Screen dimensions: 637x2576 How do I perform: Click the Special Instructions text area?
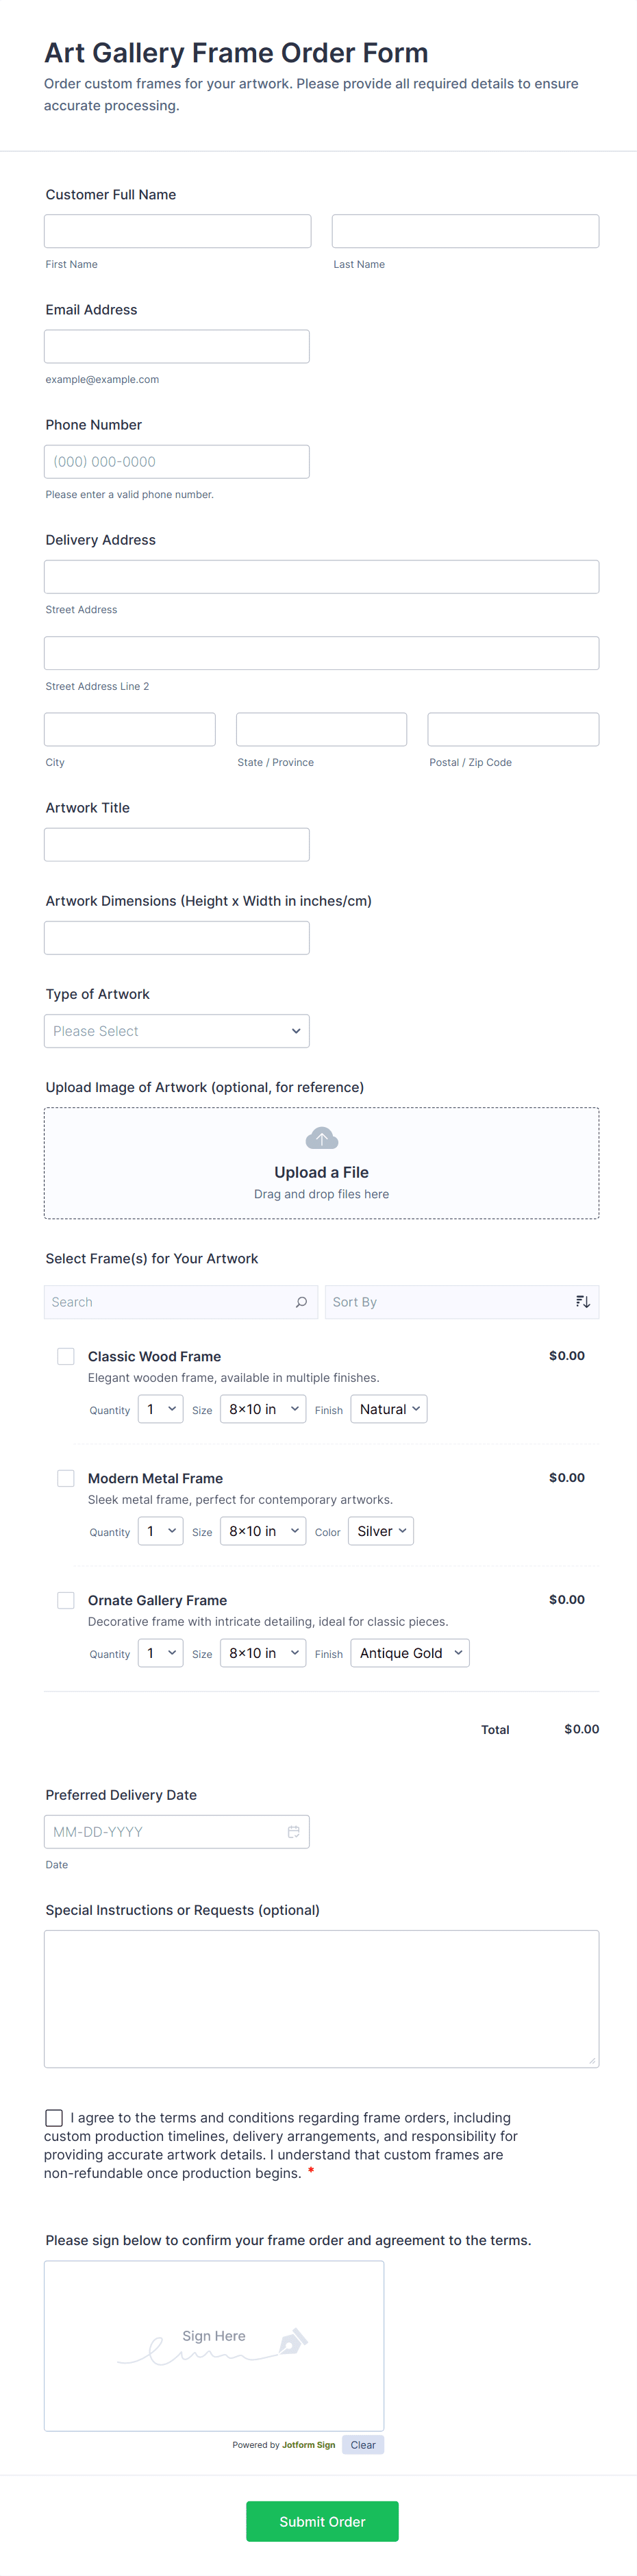(x=321, y=1998)
